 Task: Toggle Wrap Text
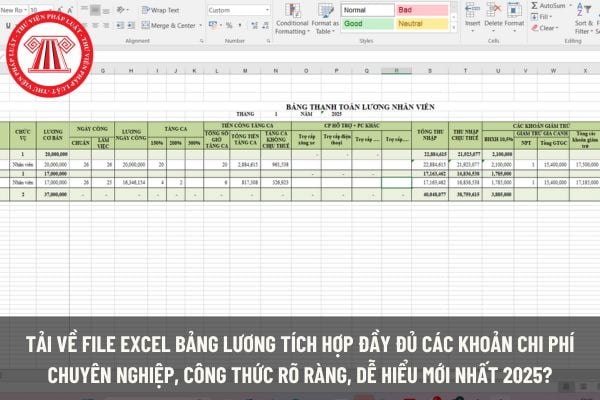point(160,10)
